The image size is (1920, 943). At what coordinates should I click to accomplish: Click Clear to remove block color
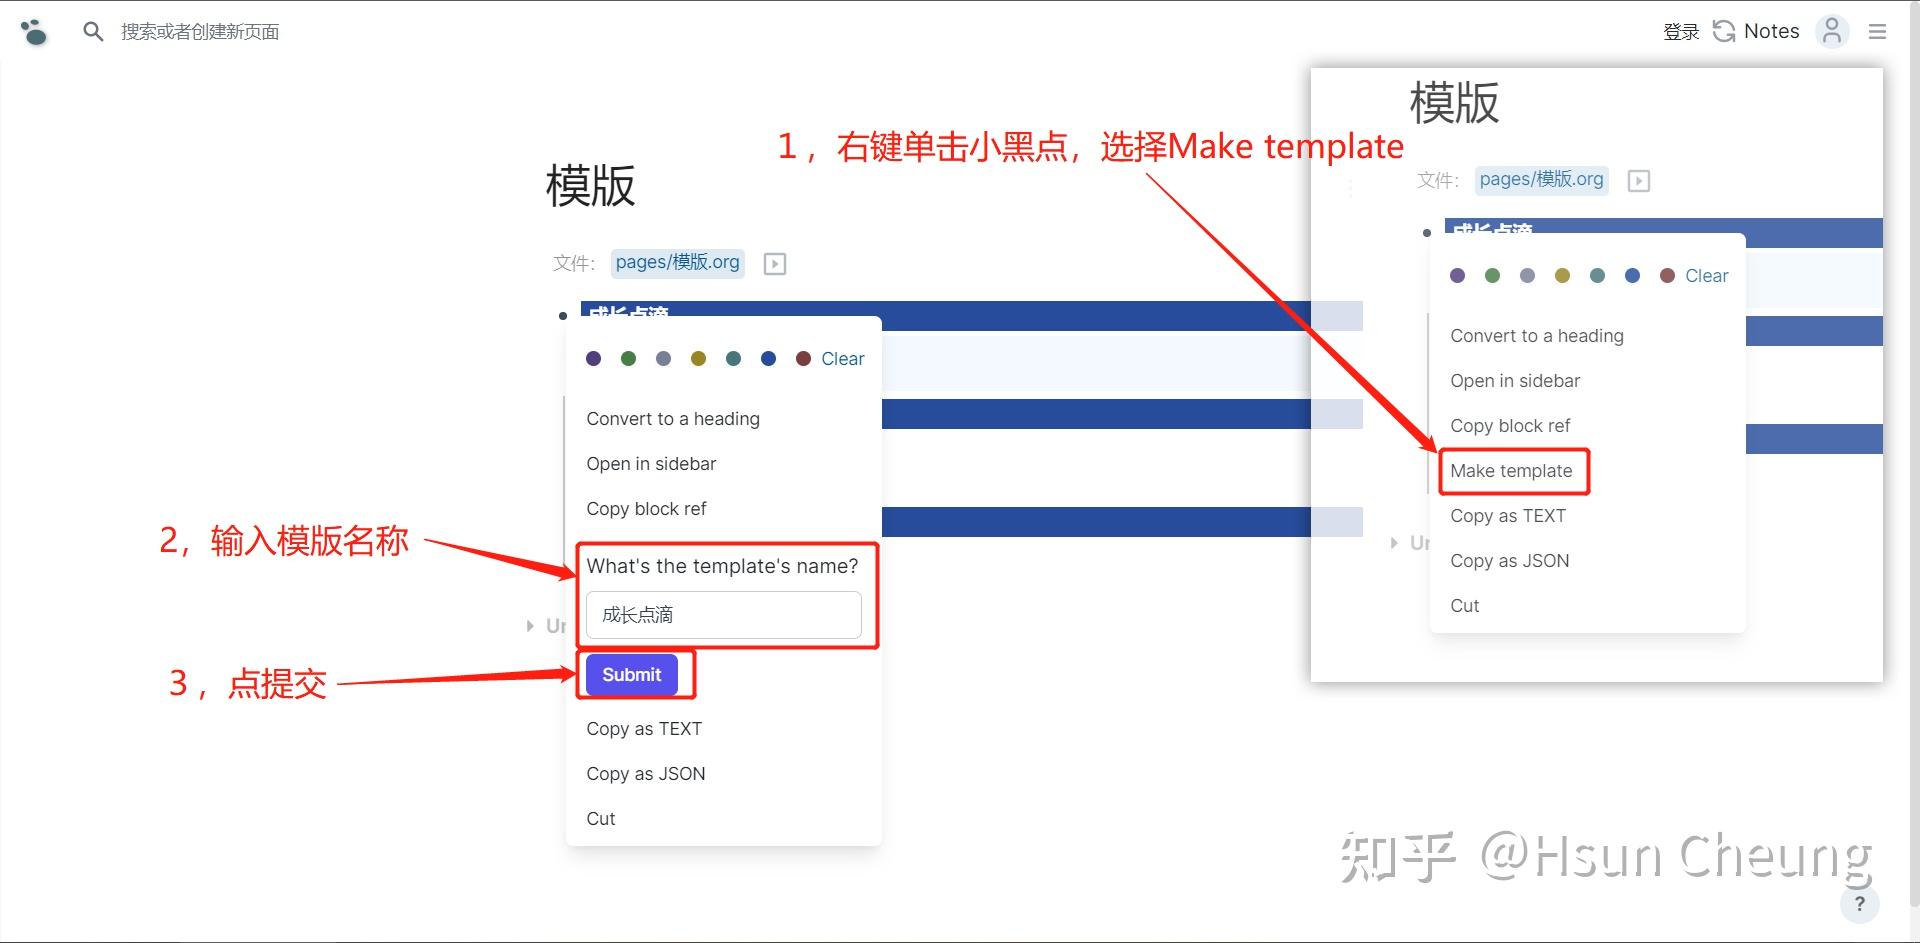coord(843,358)
